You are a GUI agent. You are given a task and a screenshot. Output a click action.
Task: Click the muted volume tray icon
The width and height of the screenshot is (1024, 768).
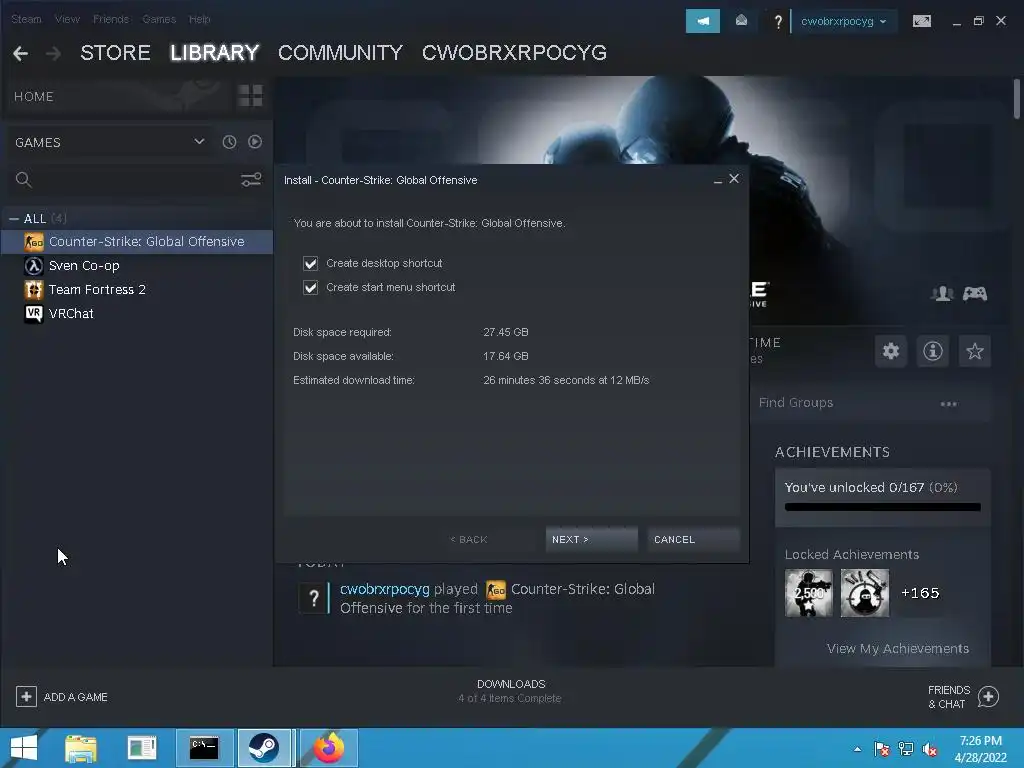click(931, 749)
